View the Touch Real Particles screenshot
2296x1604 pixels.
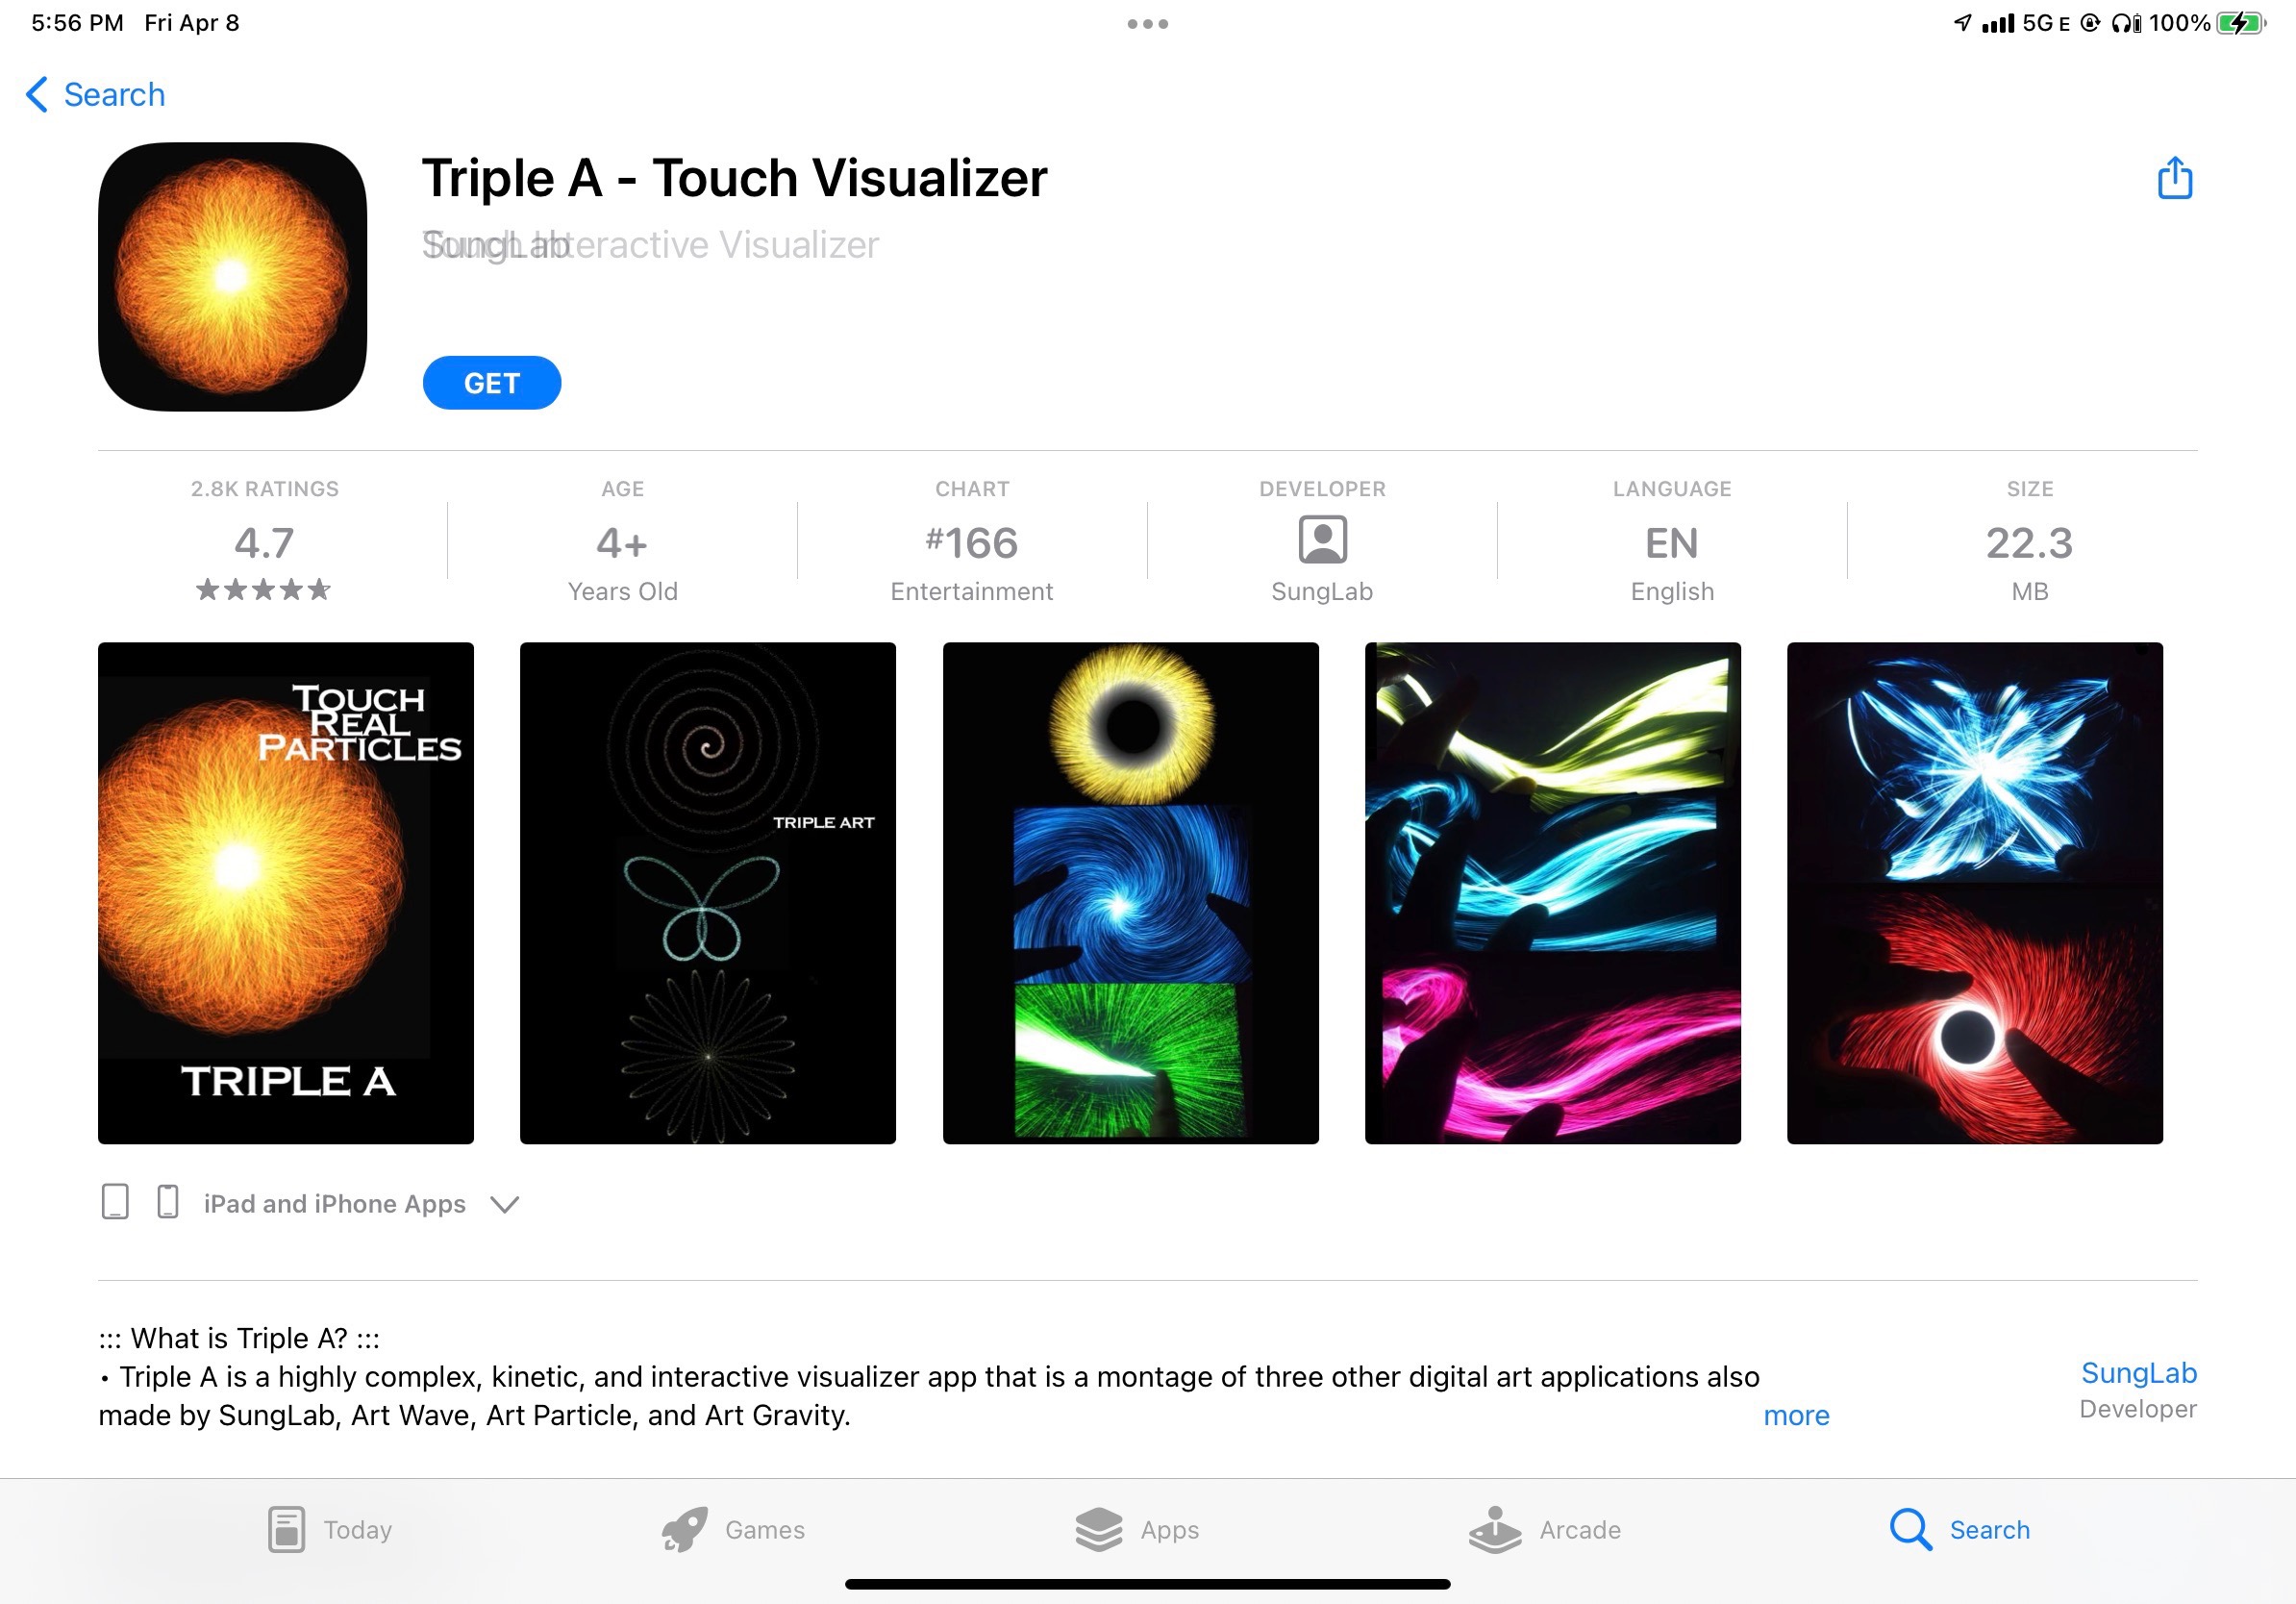click(x=286, y=893)
